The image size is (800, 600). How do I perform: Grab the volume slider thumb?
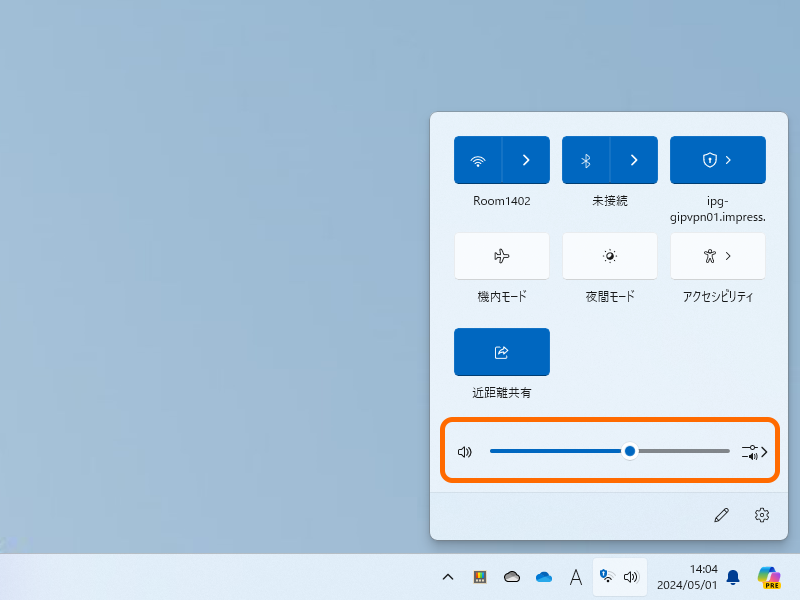630,451
